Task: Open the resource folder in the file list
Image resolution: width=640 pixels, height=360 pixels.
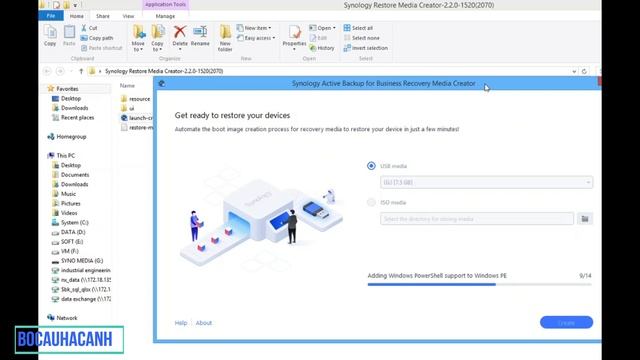Action: [x=136, y=99]
